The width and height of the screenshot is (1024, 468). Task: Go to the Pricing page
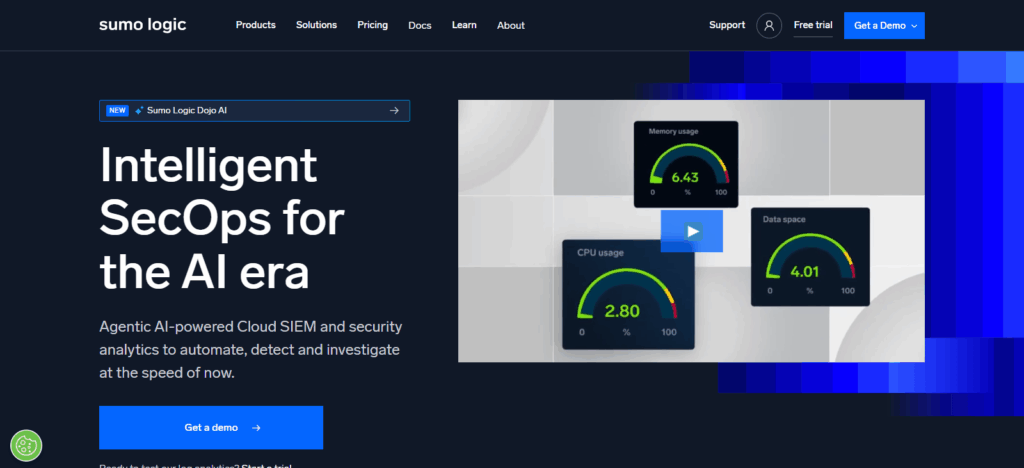click(x=372, y=25)
